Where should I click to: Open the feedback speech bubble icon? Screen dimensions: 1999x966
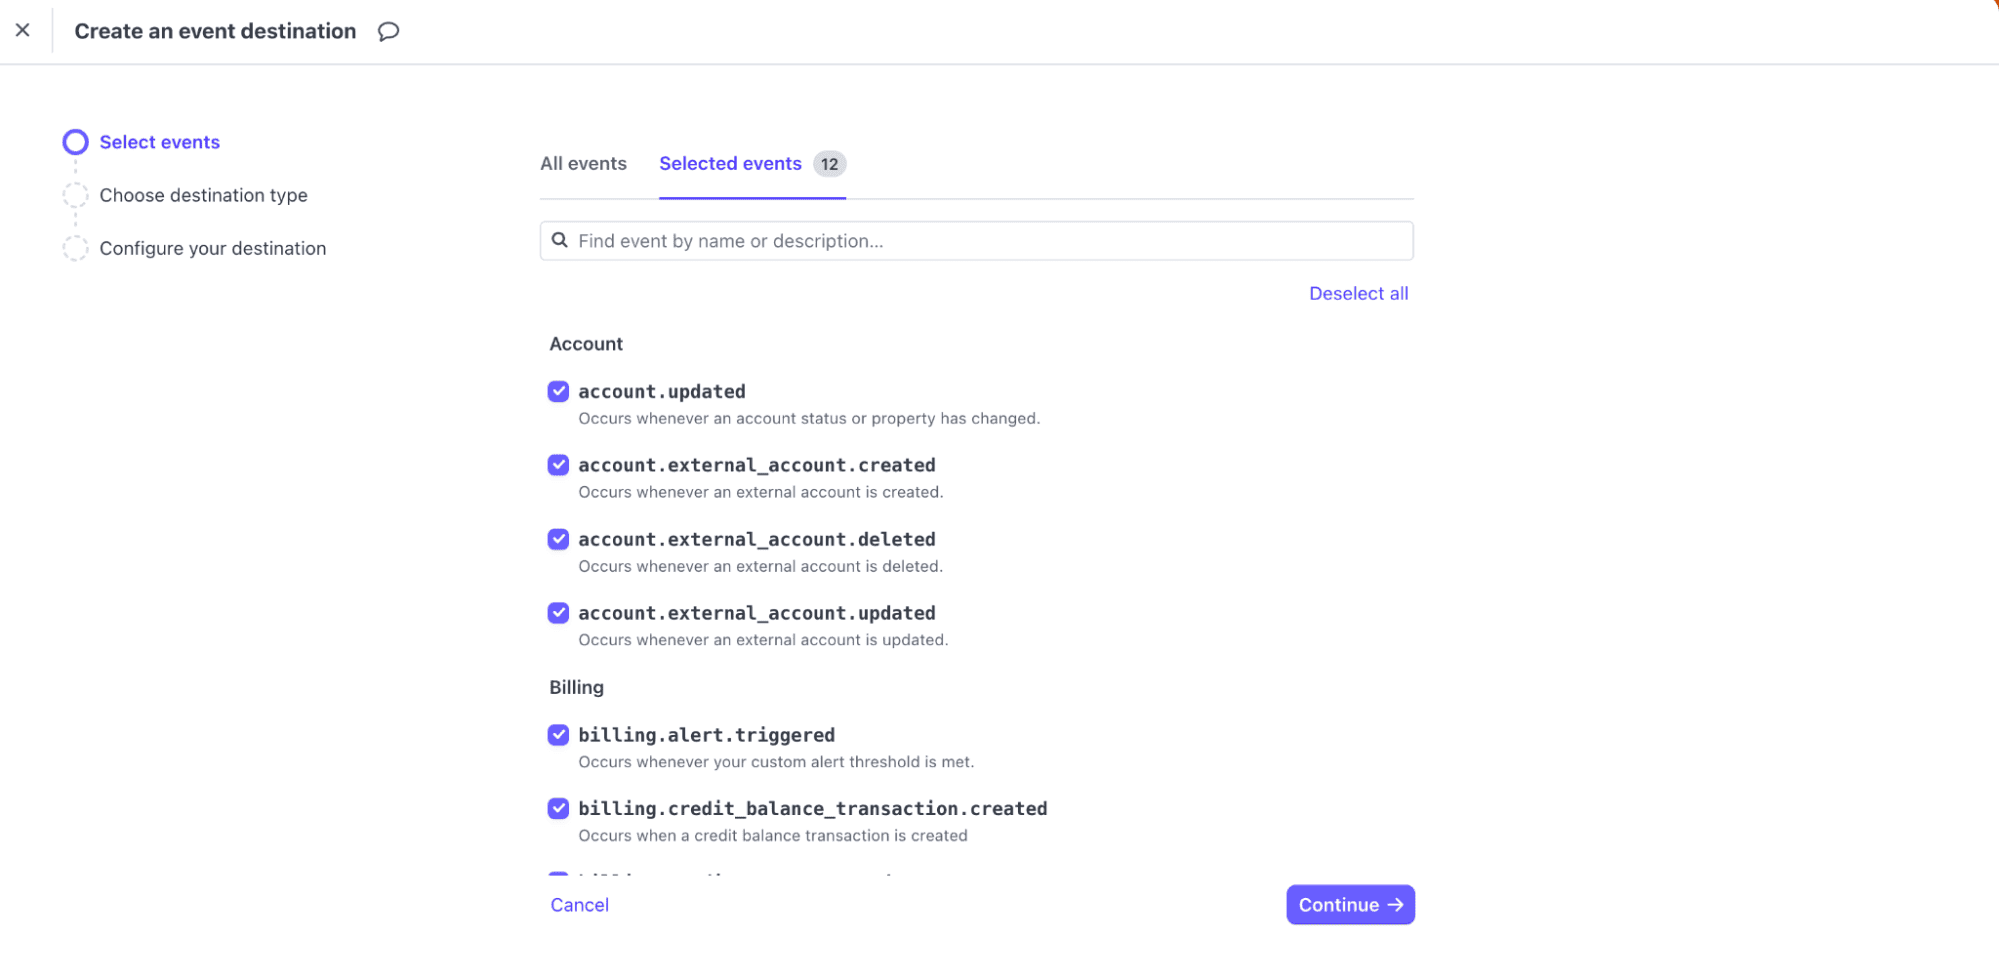[388, 31]
